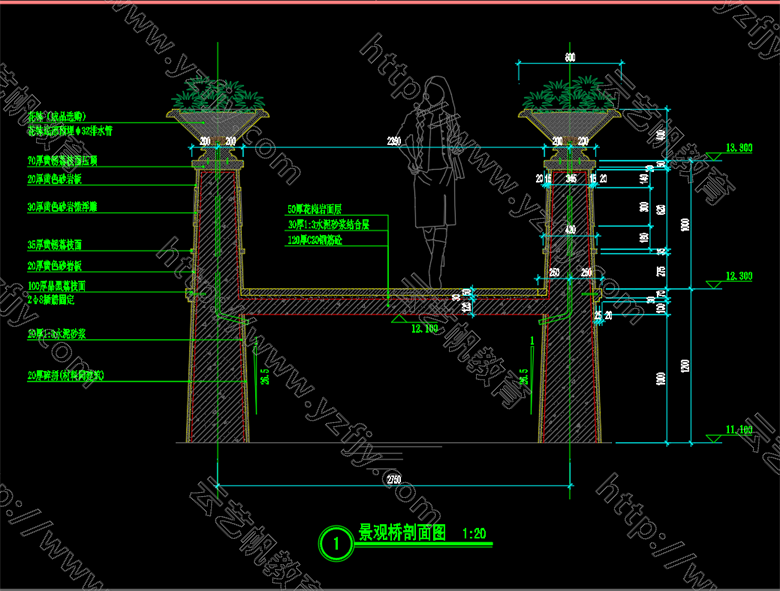Select the 120厚C20钢筋砼 annotation
780x591 pixels.
coord(314,241)
